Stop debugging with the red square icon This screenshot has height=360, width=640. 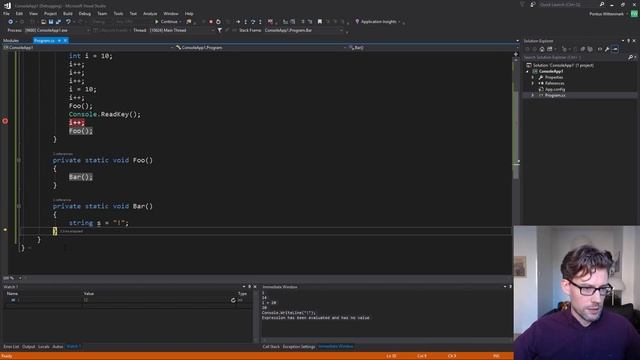[211, 22]
